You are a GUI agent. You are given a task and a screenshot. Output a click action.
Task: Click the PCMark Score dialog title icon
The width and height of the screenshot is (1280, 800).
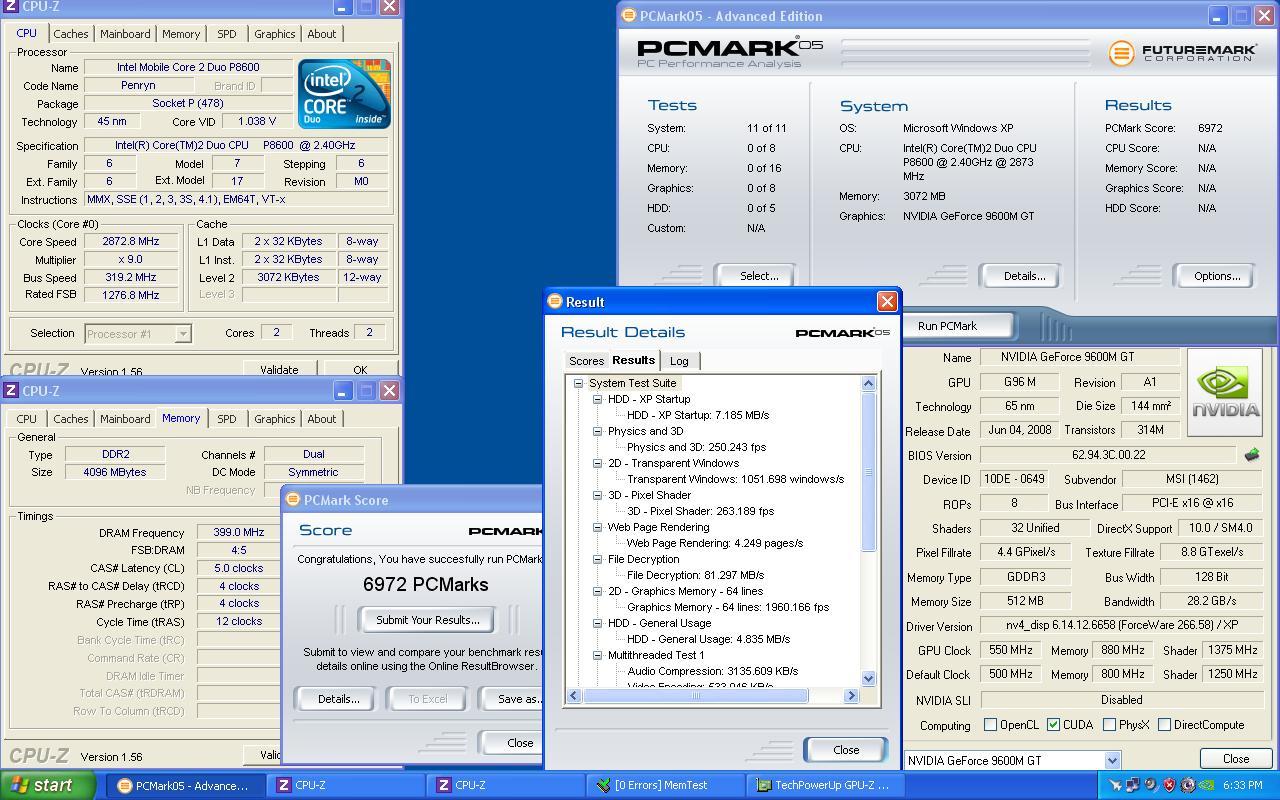coord(293,500)
